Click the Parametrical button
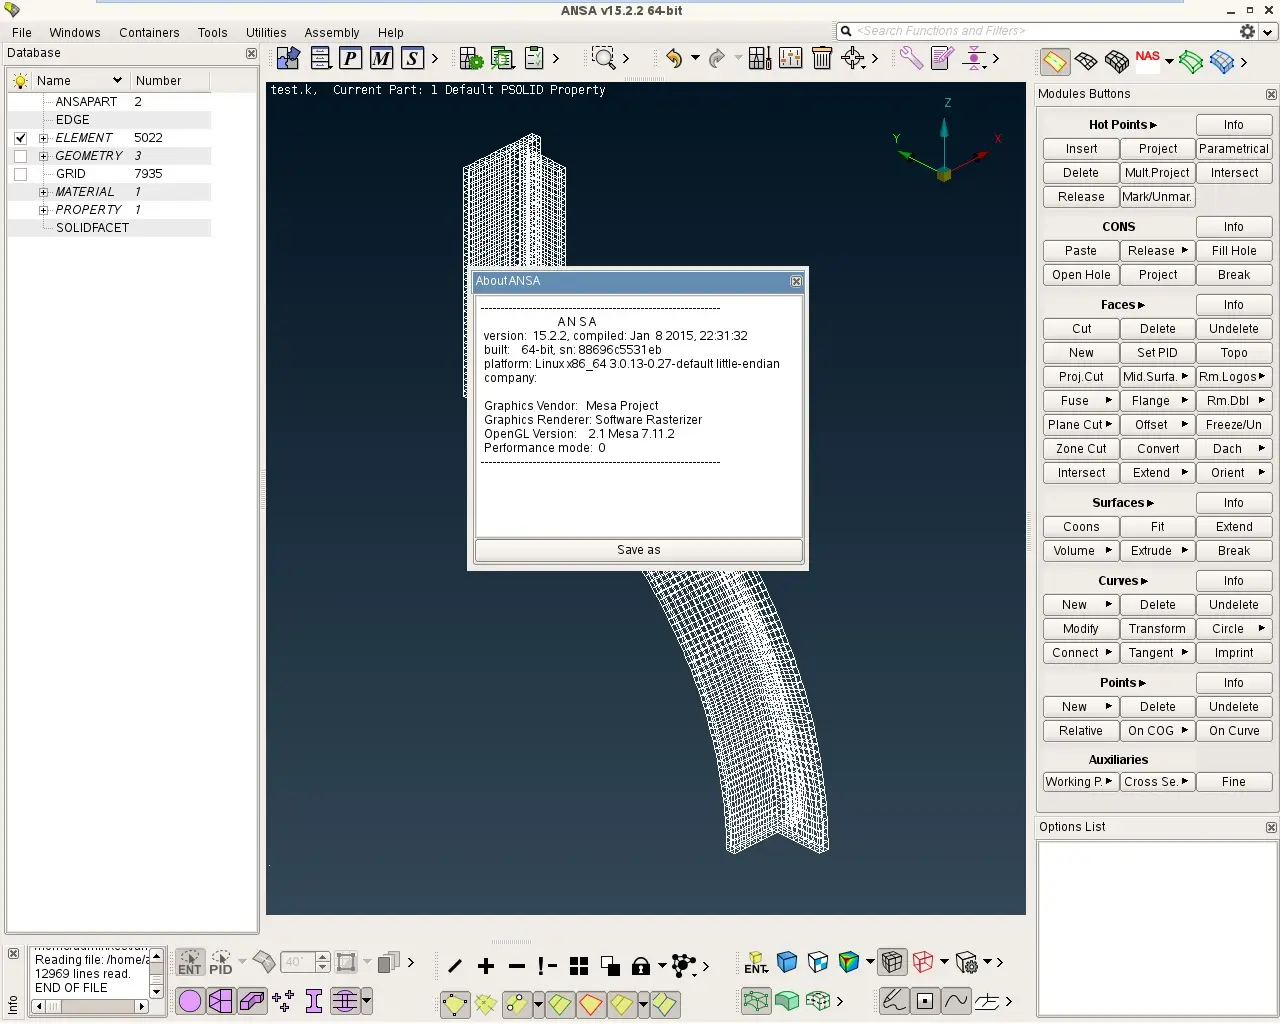This screenshot has height=1024, width=1280. point(1234,149)
